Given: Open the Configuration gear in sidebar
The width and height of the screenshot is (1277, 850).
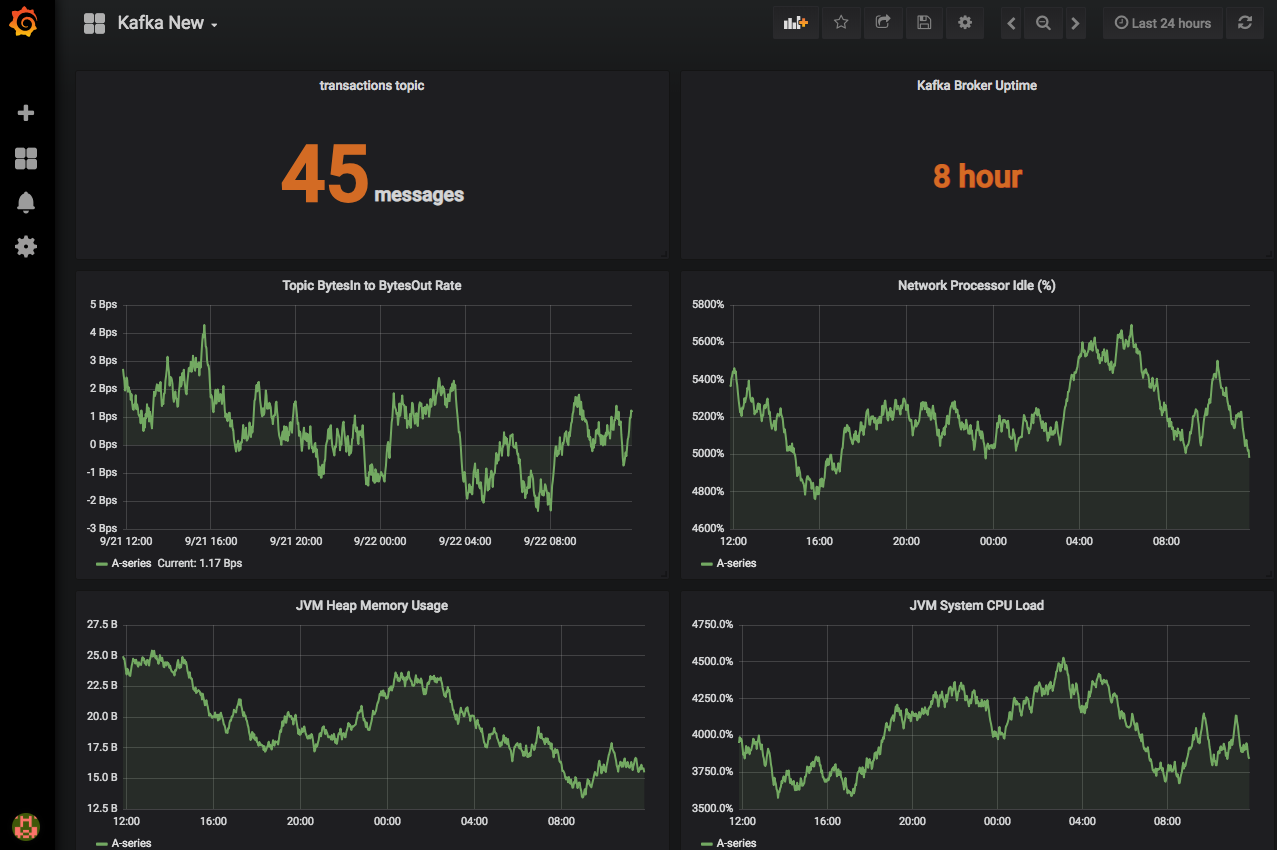Looking at the screenshot, I should (x=26, y=246).
